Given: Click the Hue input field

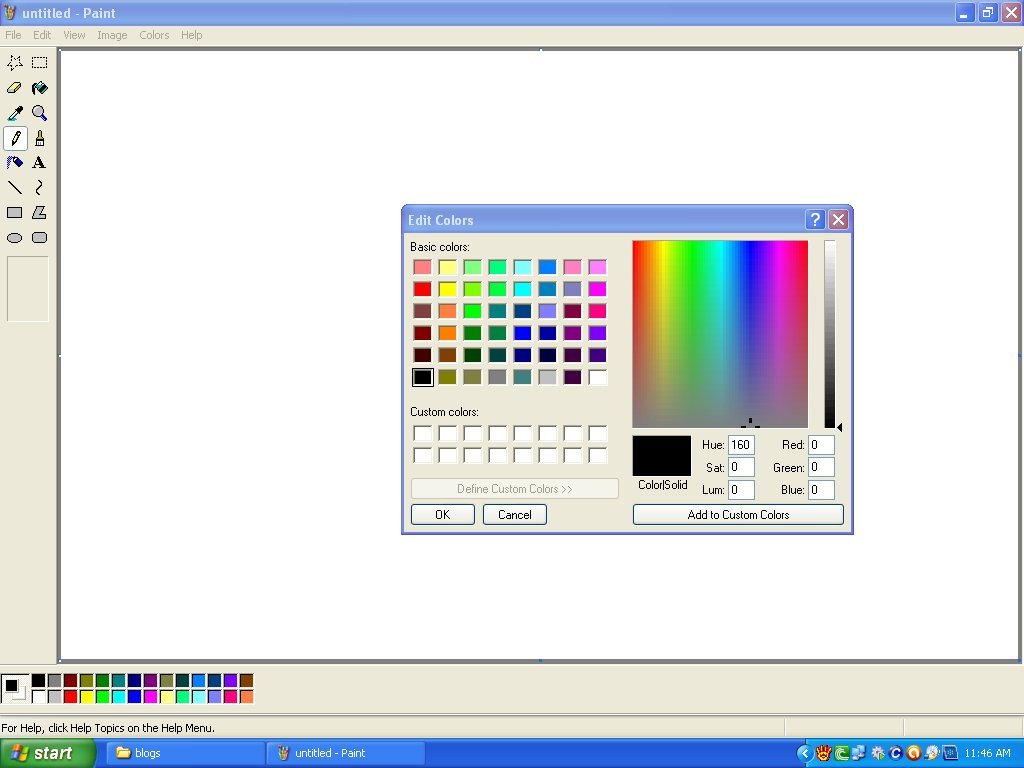Looking at the screenshot, I should click(x=741, y=445).
